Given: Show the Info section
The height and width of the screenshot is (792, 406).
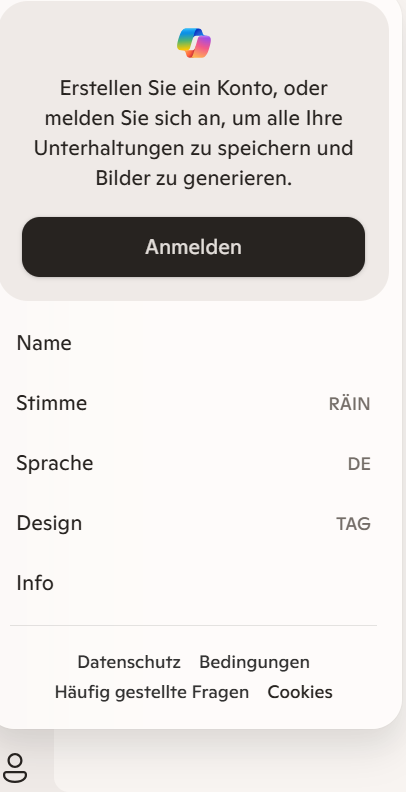Looking at the screenshot, I should 193,583.
